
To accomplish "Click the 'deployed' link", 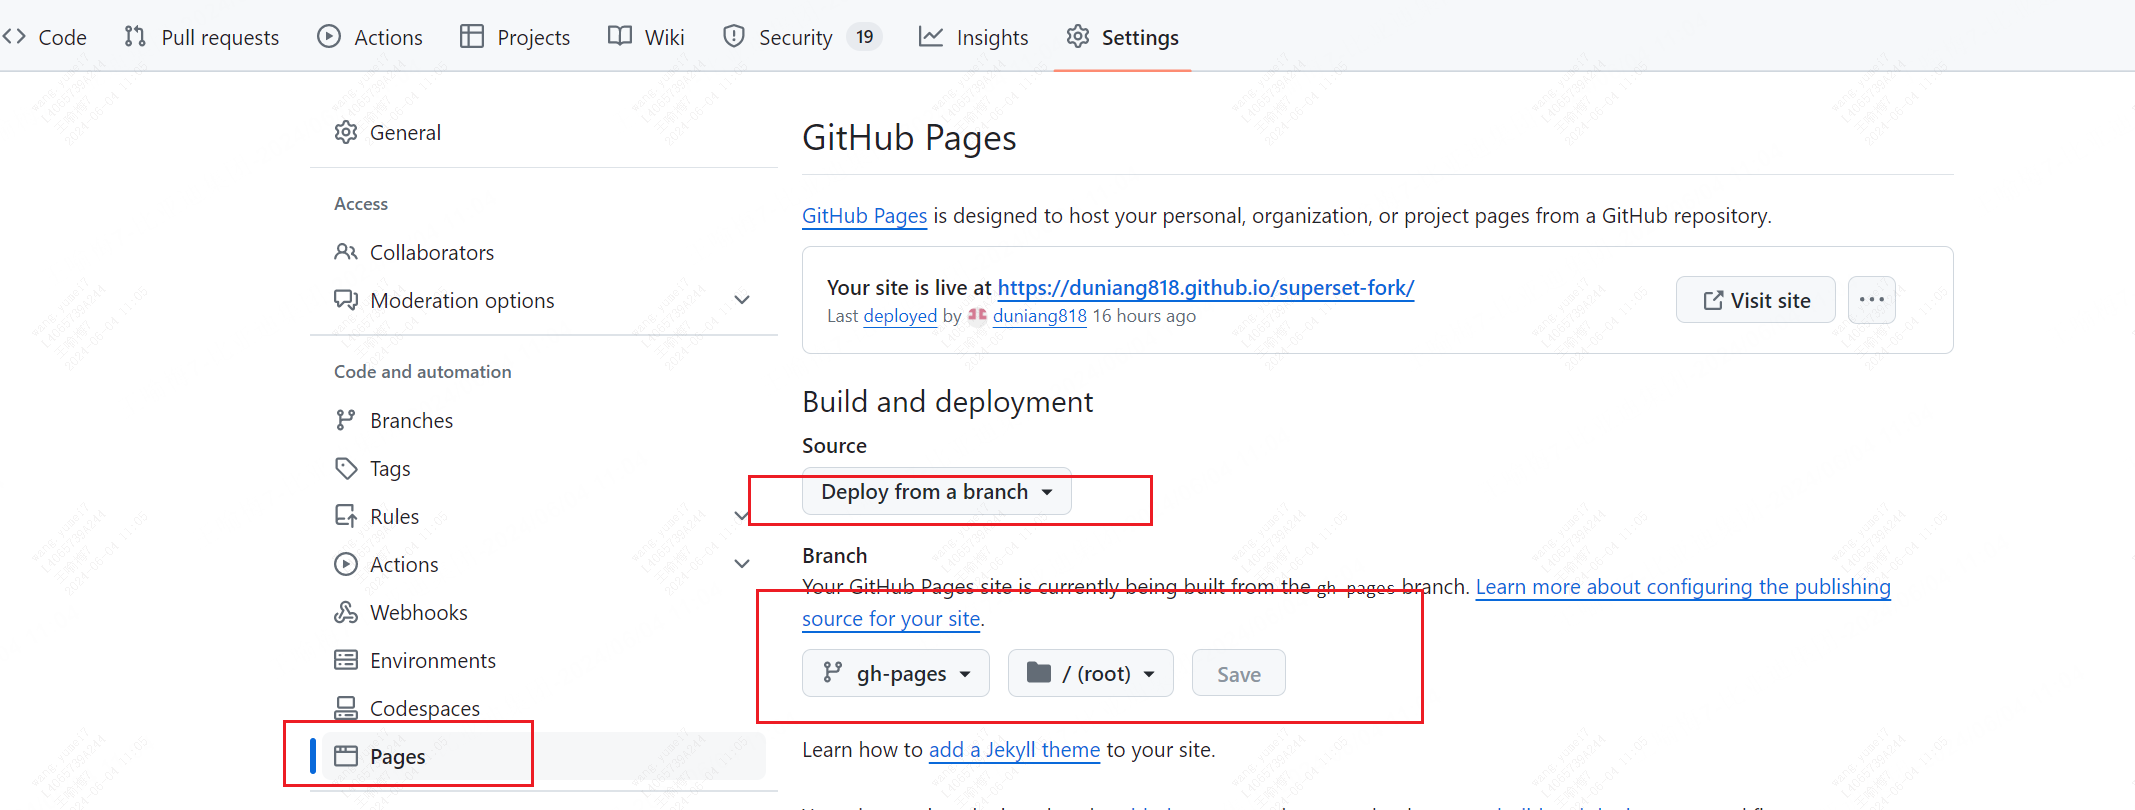I will pyautogui.click(x=900, y=316).
